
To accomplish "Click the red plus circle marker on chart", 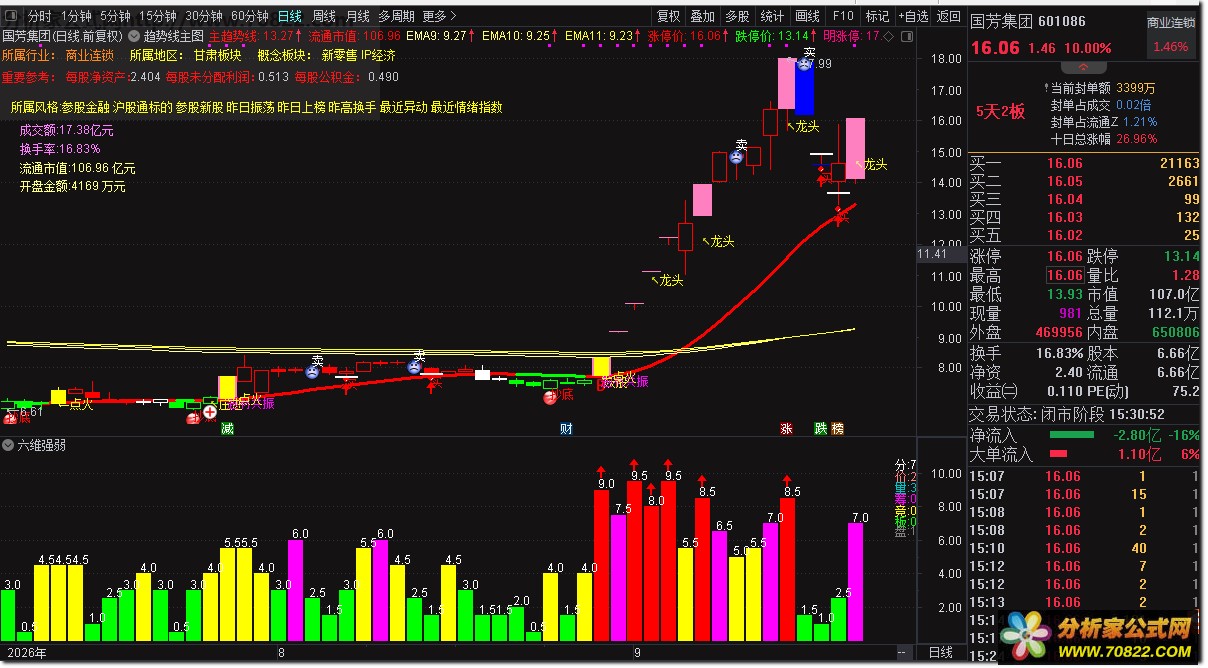I will 210,411.
